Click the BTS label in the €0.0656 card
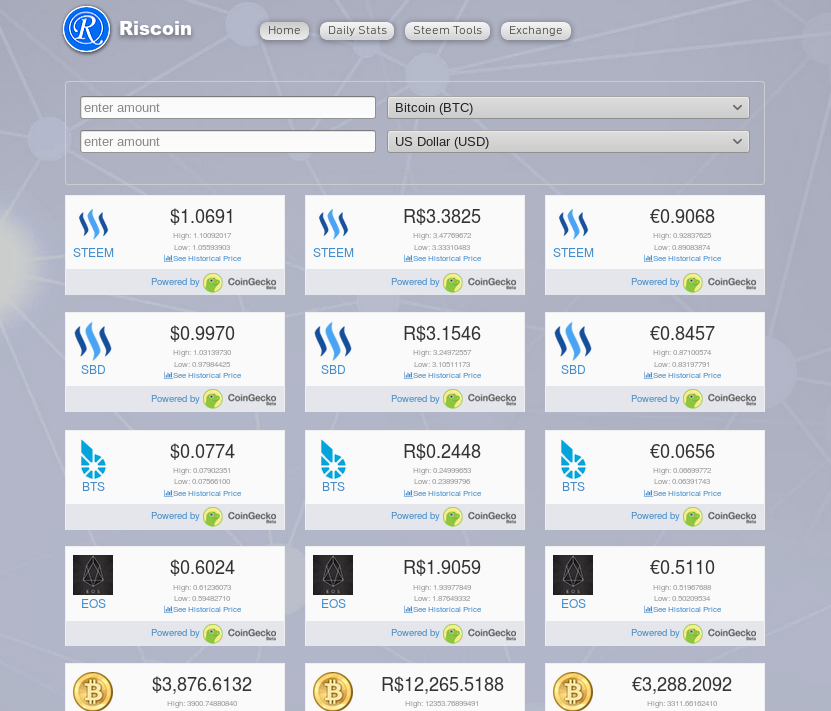This screenshot has width=831, height=711. [573, 487]
